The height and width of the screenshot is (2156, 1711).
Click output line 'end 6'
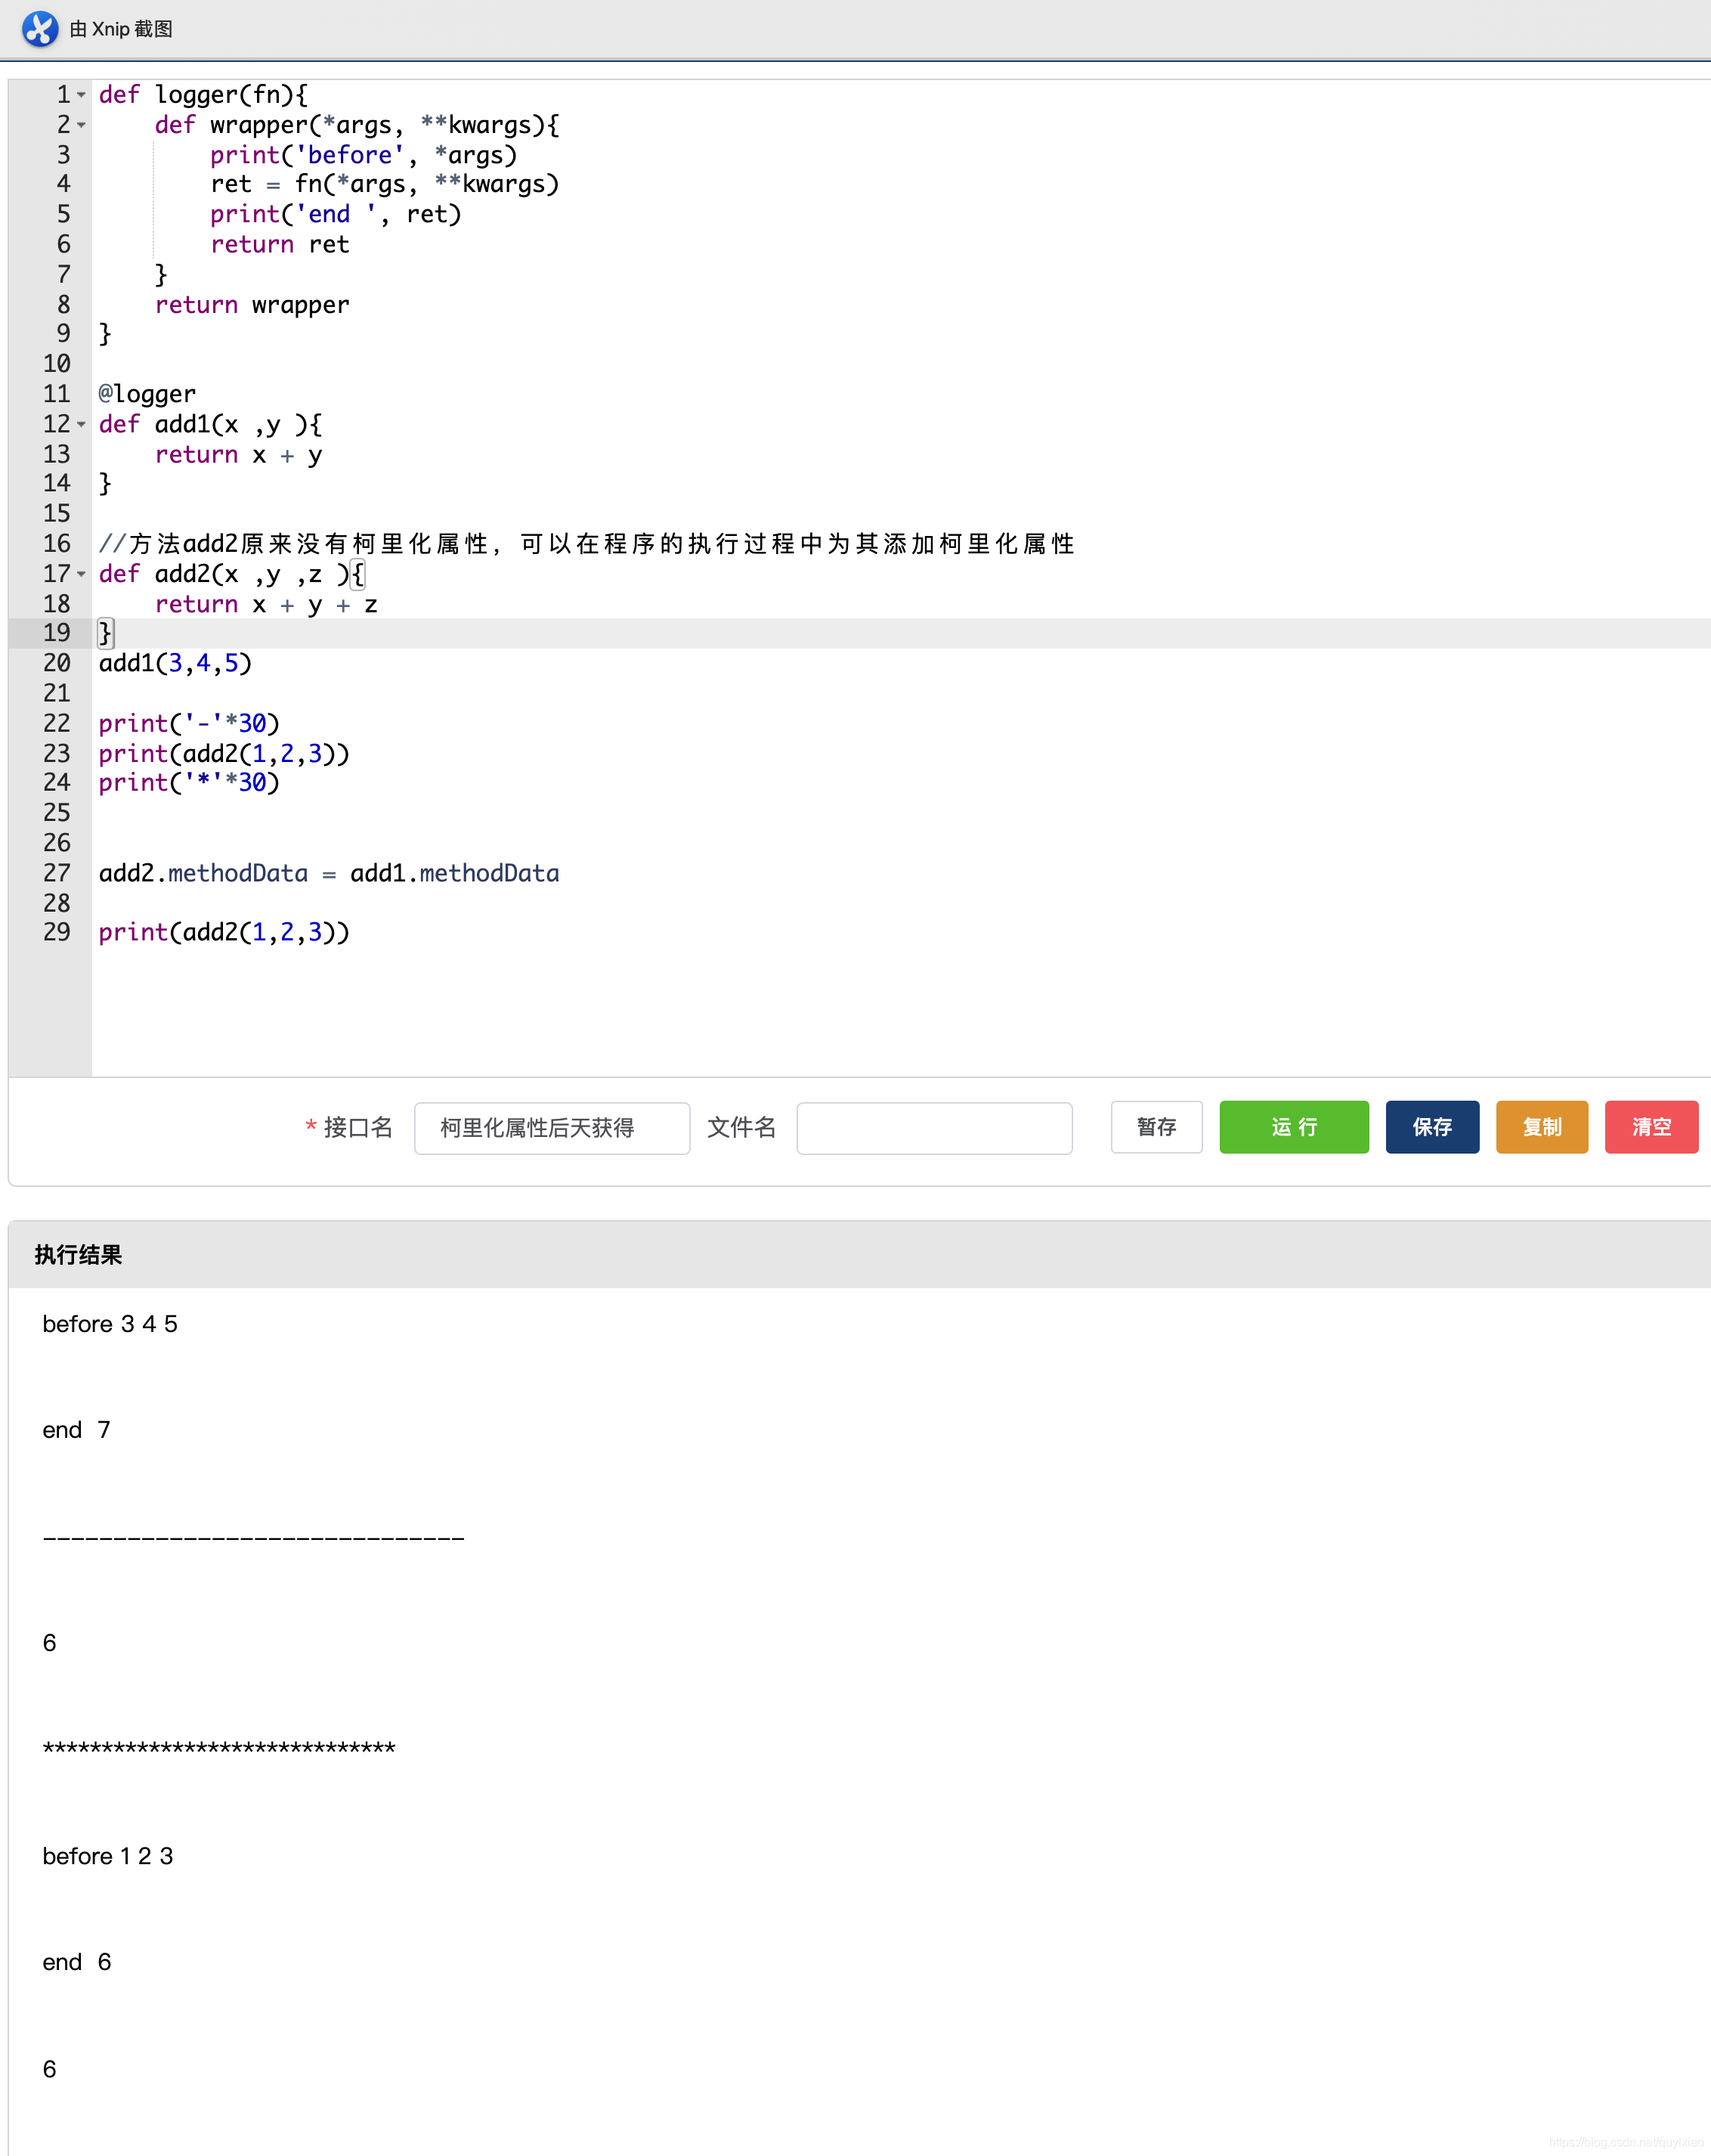click(x=77, y=1962)
